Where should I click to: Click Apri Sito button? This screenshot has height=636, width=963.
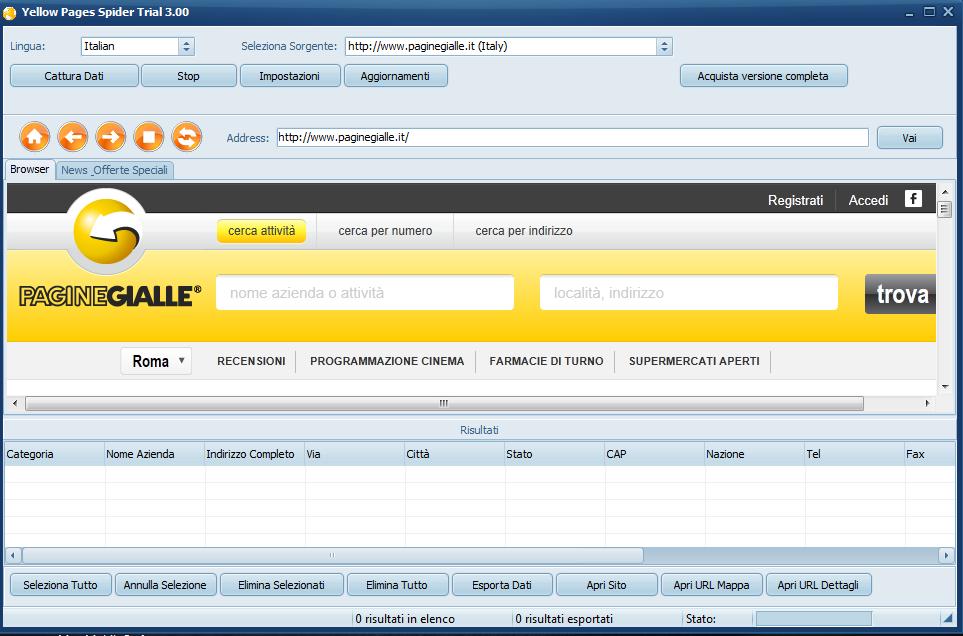coord(606,585)
